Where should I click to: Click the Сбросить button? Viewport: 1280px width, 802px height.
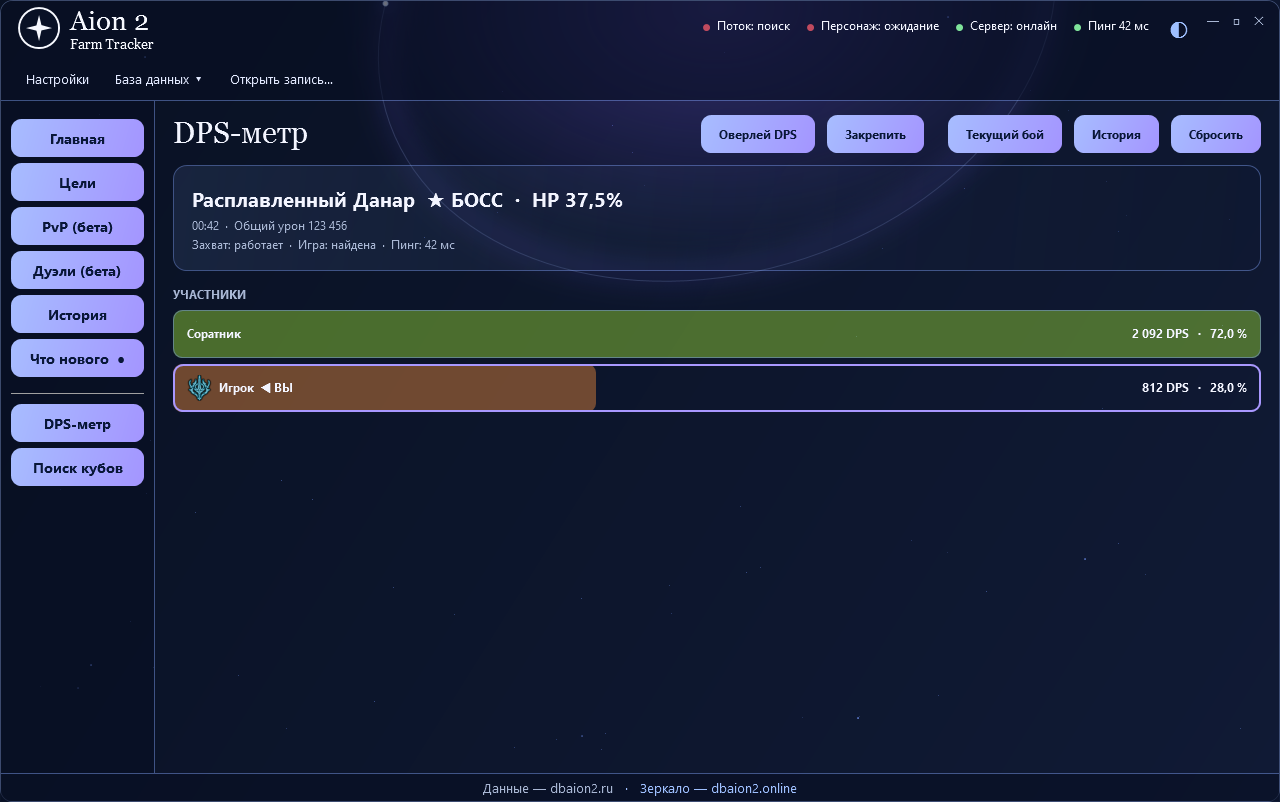tap(1216, 134)
